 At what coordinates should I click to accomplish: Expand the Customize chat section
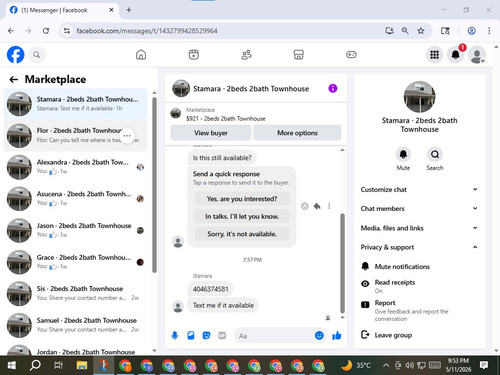(419, 189)
